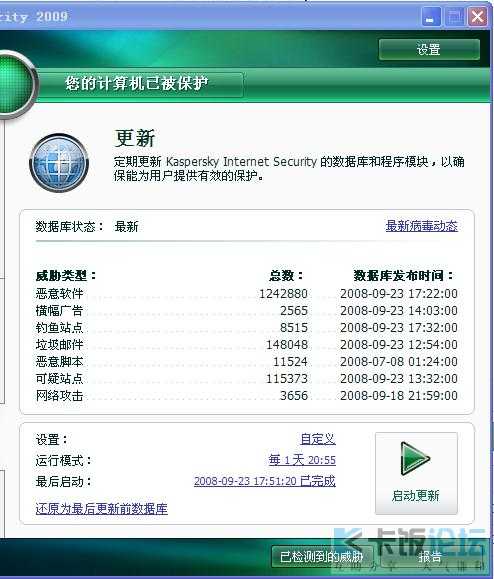The width and height of the screenshot is (494, 579).
Task: Click the 垃圾邮件 count 148048
Action: (287, 345)
